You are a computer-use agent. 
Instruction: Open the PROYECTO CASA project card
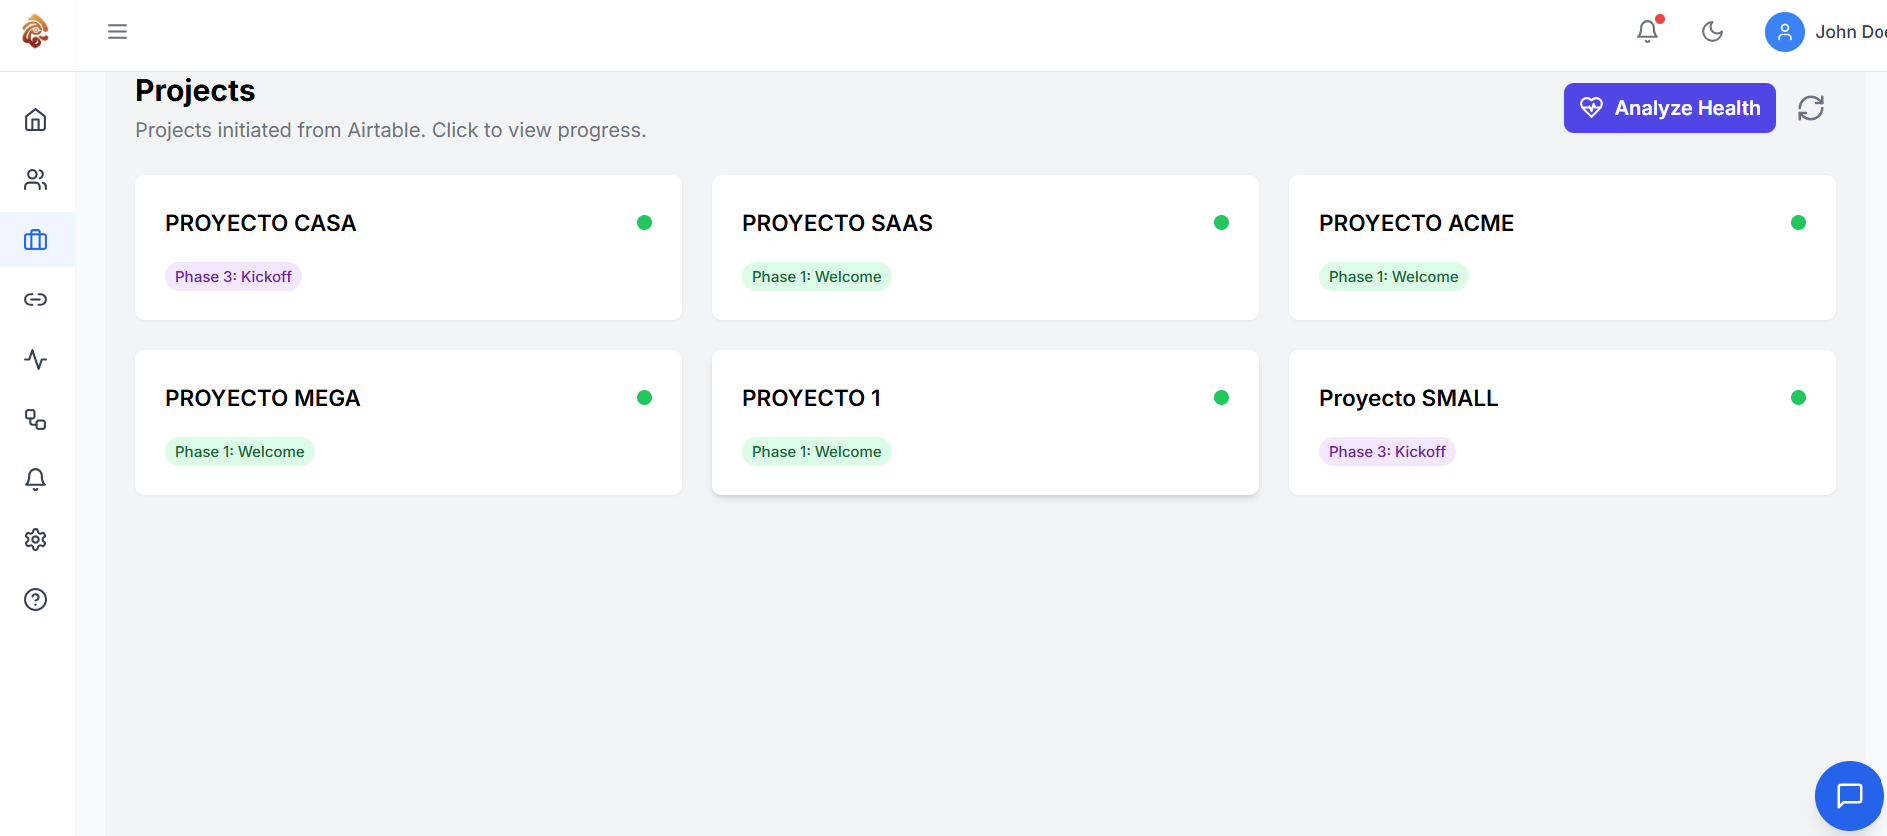tap(408, 248)
